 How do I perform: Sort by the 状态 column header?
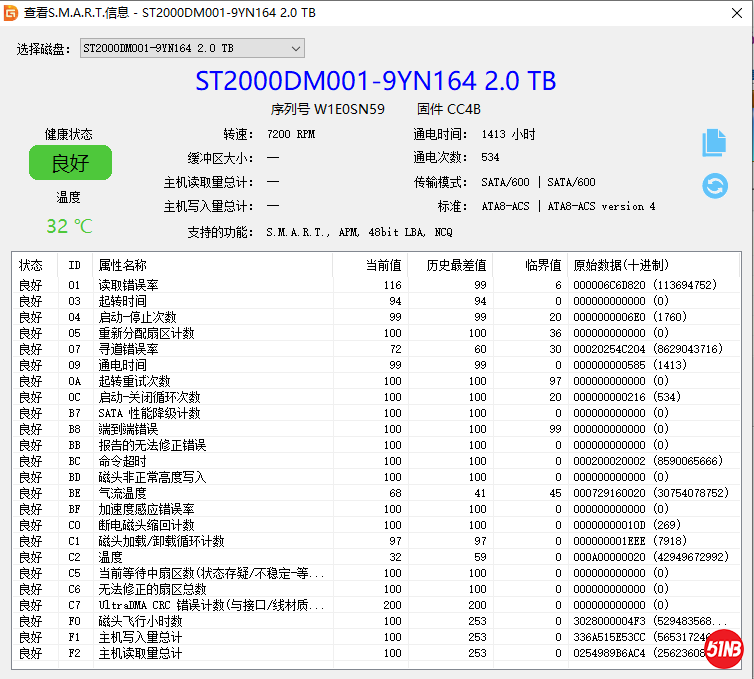coord(31,265)
